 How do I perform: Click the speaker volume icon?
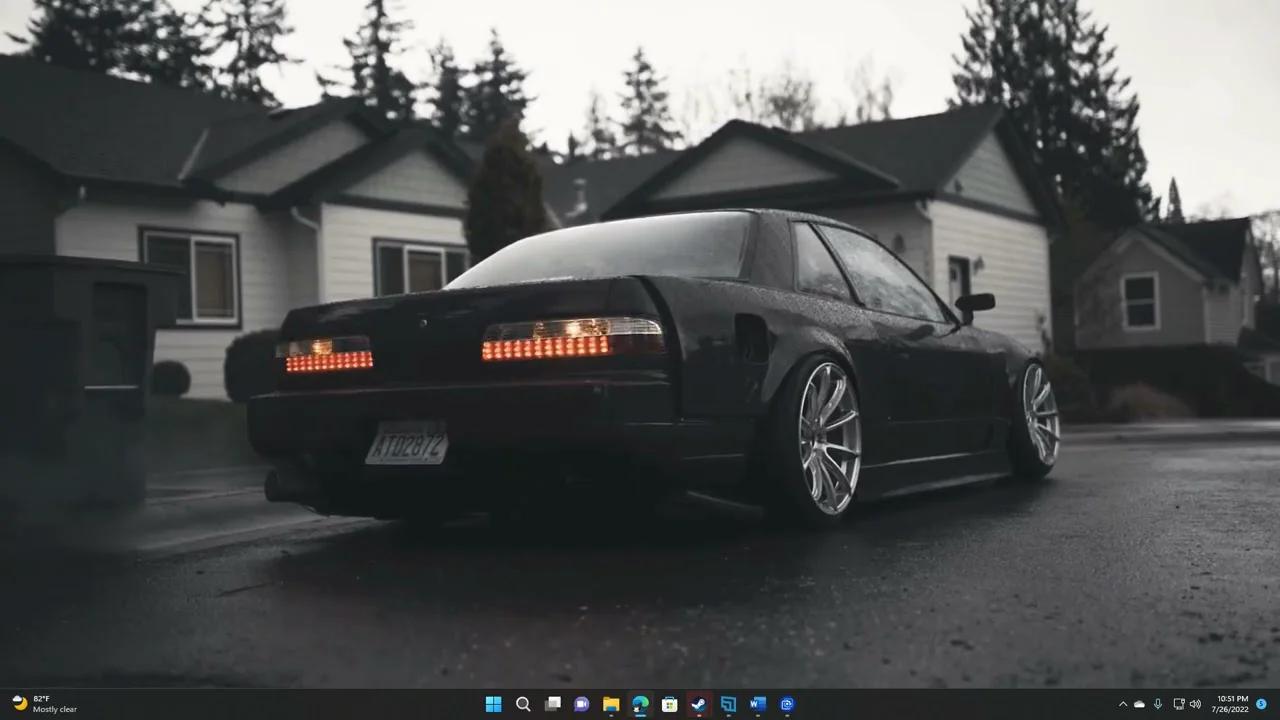[1195, 704]
